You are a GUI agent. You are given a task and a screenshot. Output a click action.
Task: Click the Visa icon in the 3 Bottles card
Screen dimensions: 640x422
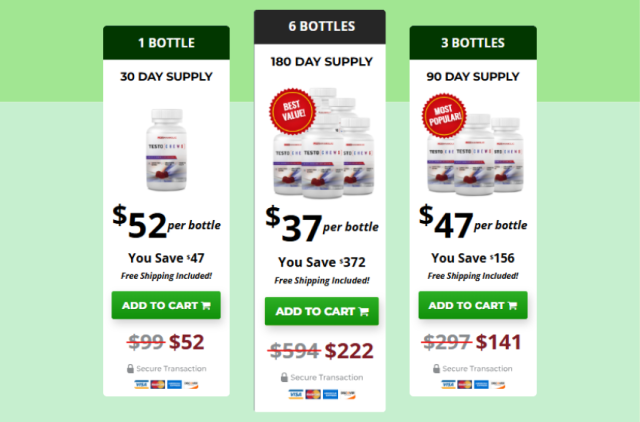click(x=448, y=384)
